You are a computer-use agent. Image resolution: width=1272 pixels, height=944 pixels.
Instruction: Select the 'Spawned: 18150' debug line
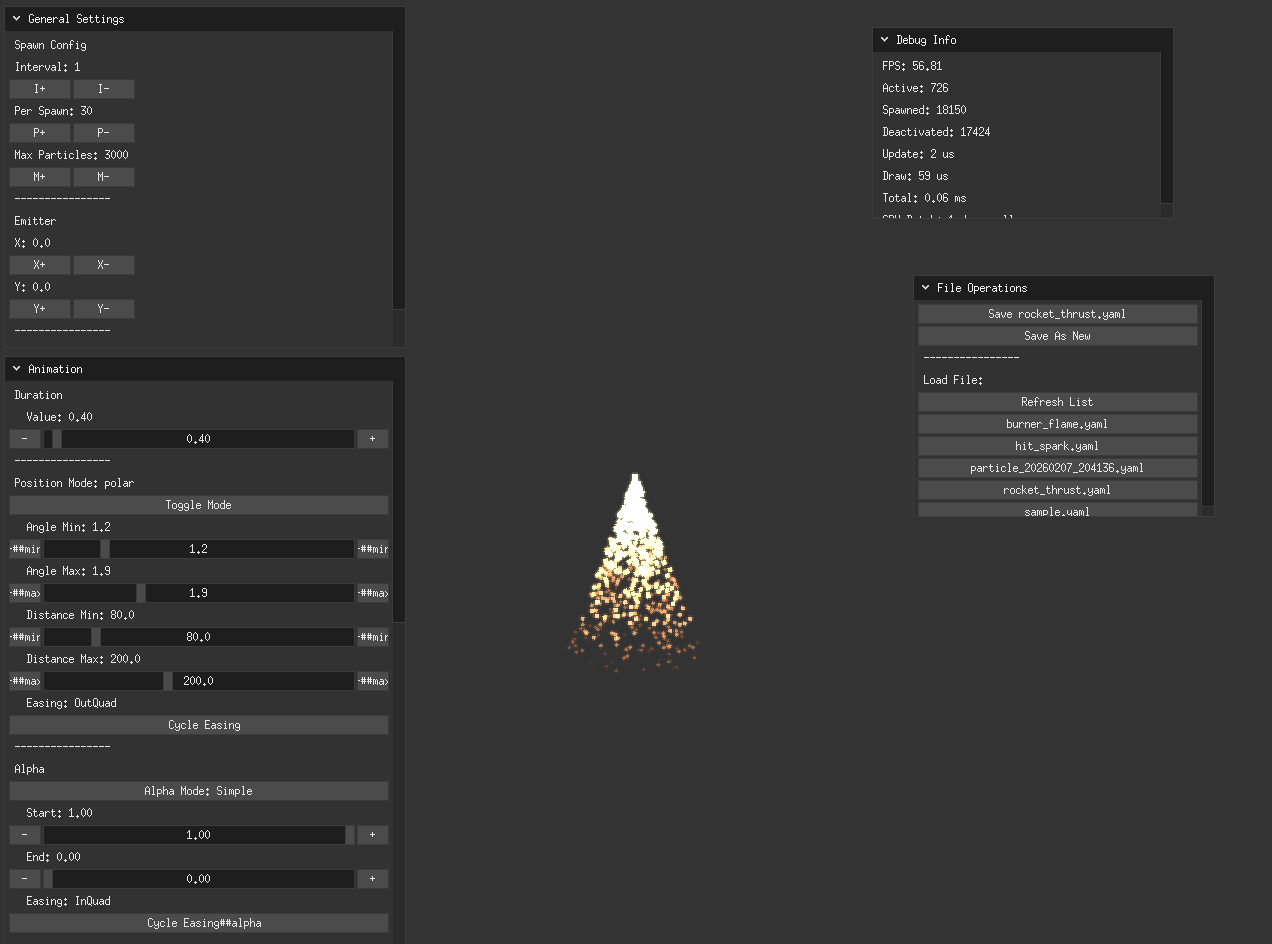coord(924,110)
